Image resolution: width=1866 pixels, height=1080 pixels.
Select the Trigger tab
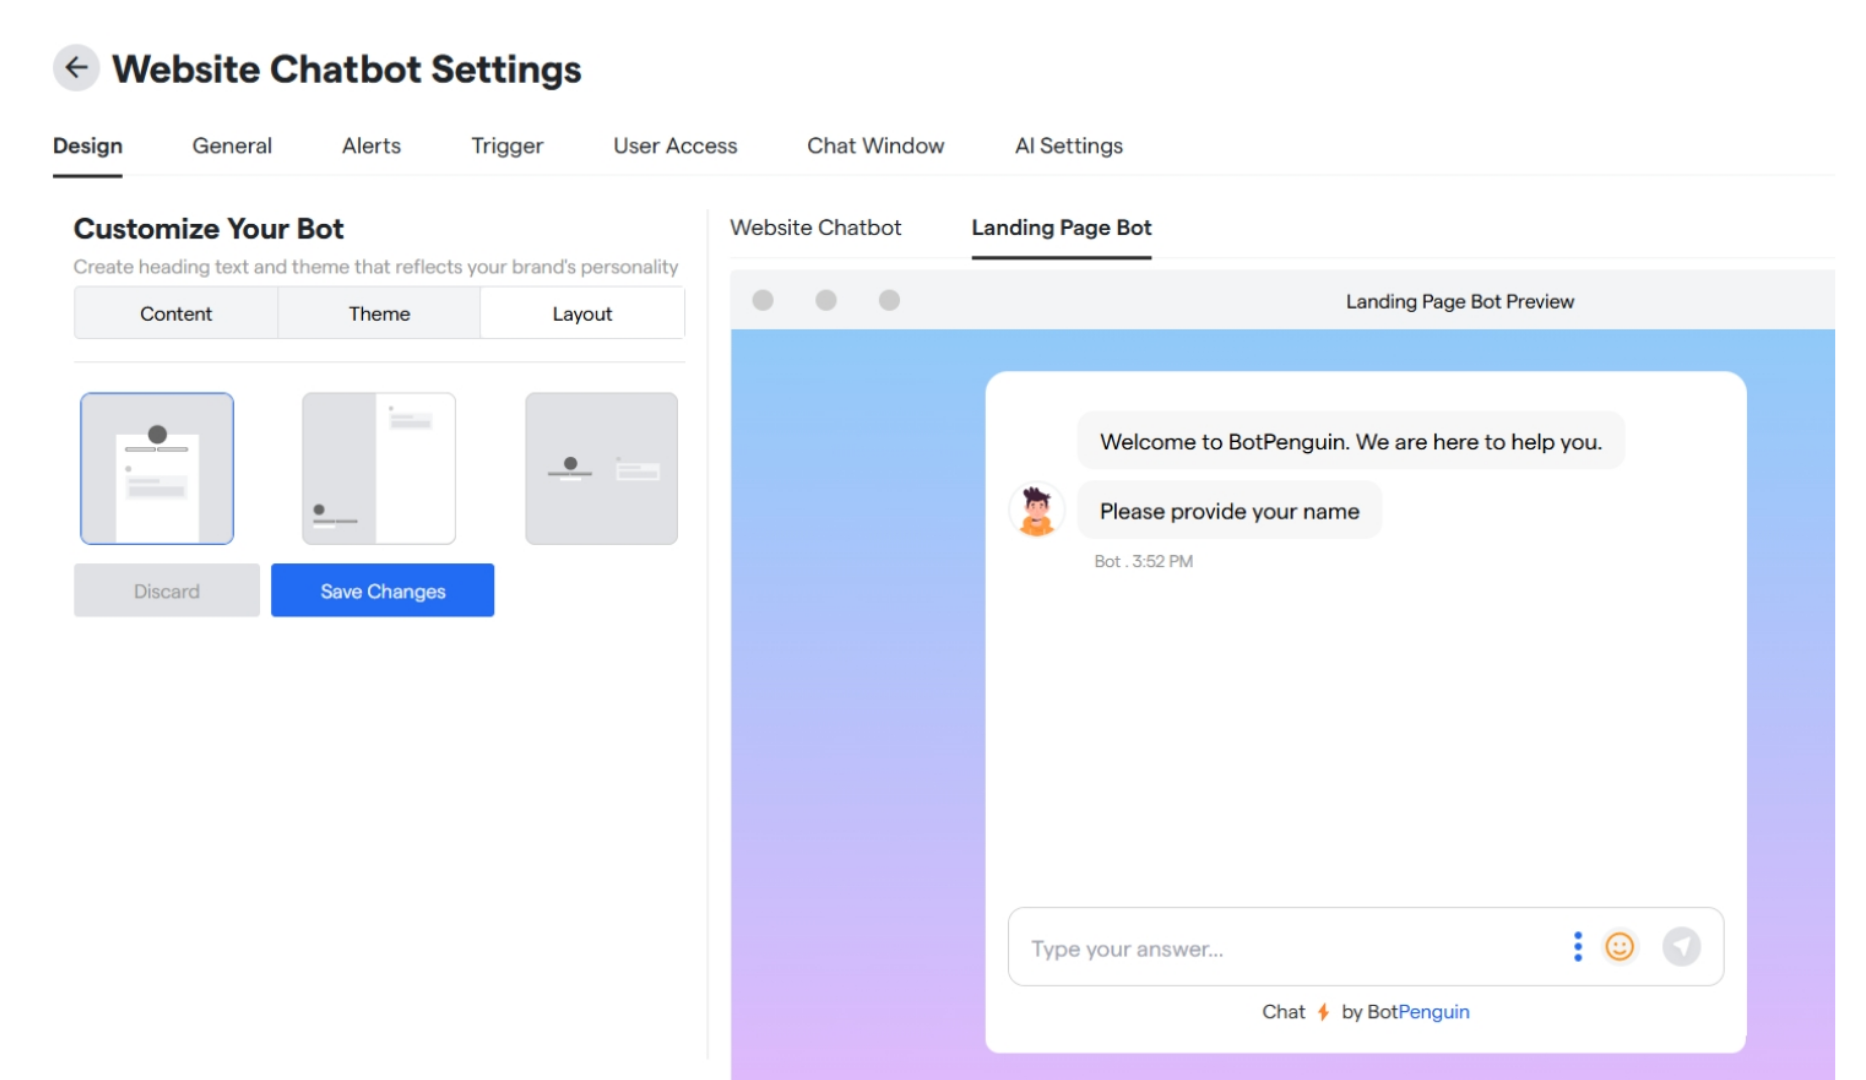click(507, 146)
